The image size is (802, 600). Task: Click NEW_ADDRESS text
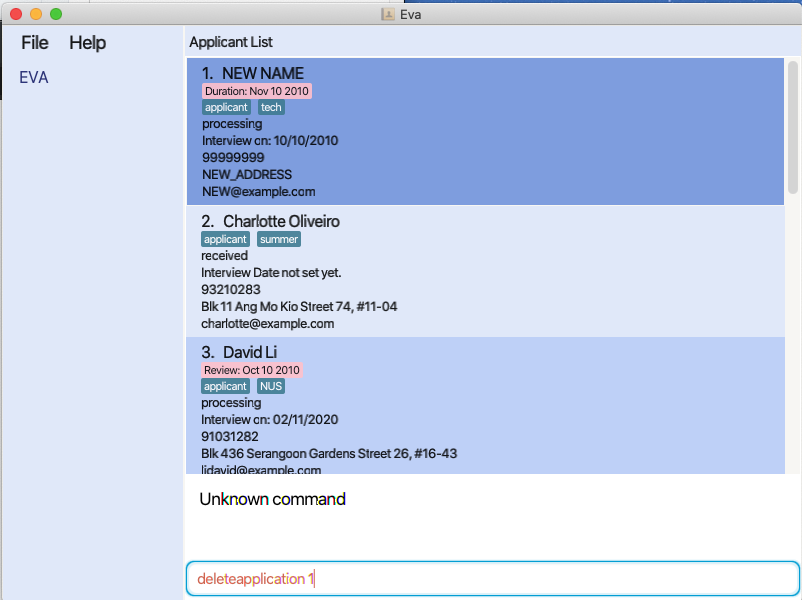(247, 174)
